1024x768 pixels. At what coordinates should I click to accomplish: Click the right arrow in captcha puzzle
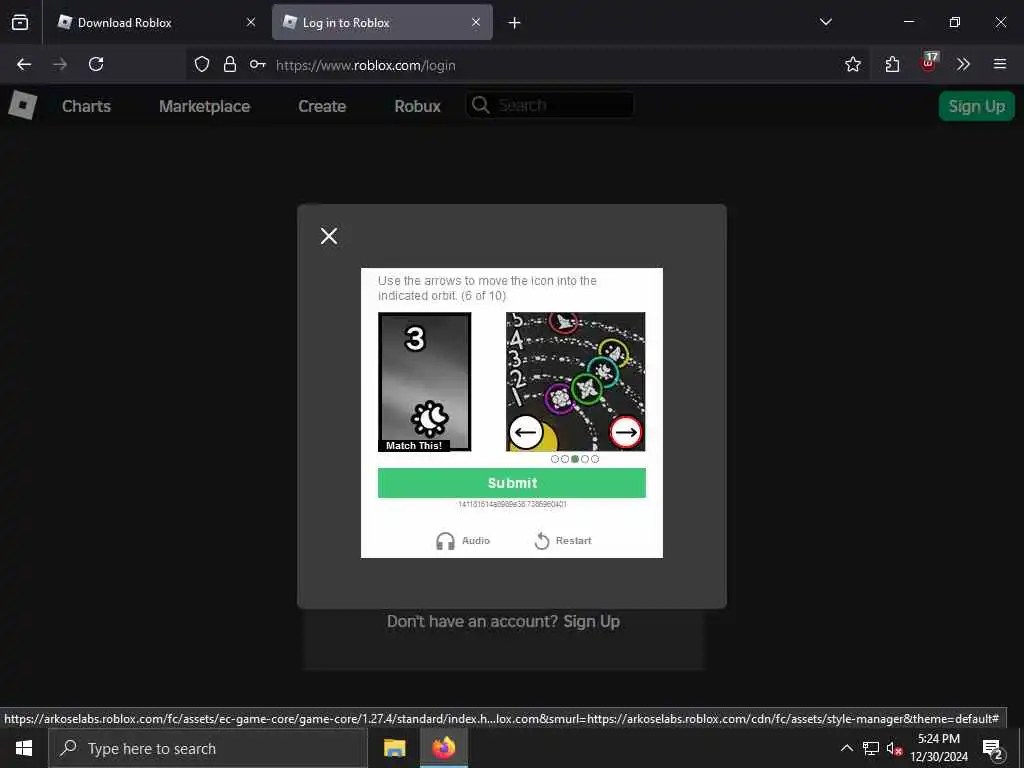(626, 432)
